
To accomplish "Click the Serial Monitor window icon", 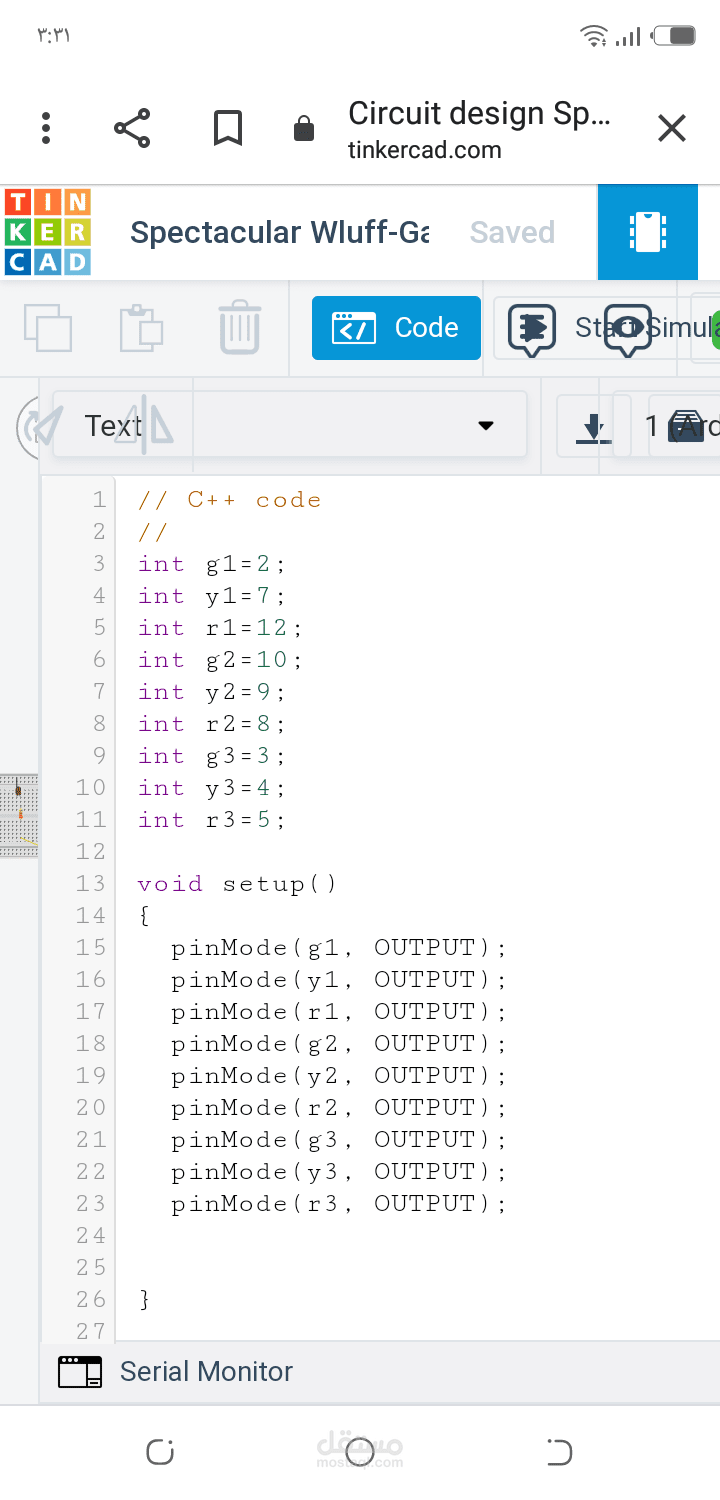I will 80,1372.
